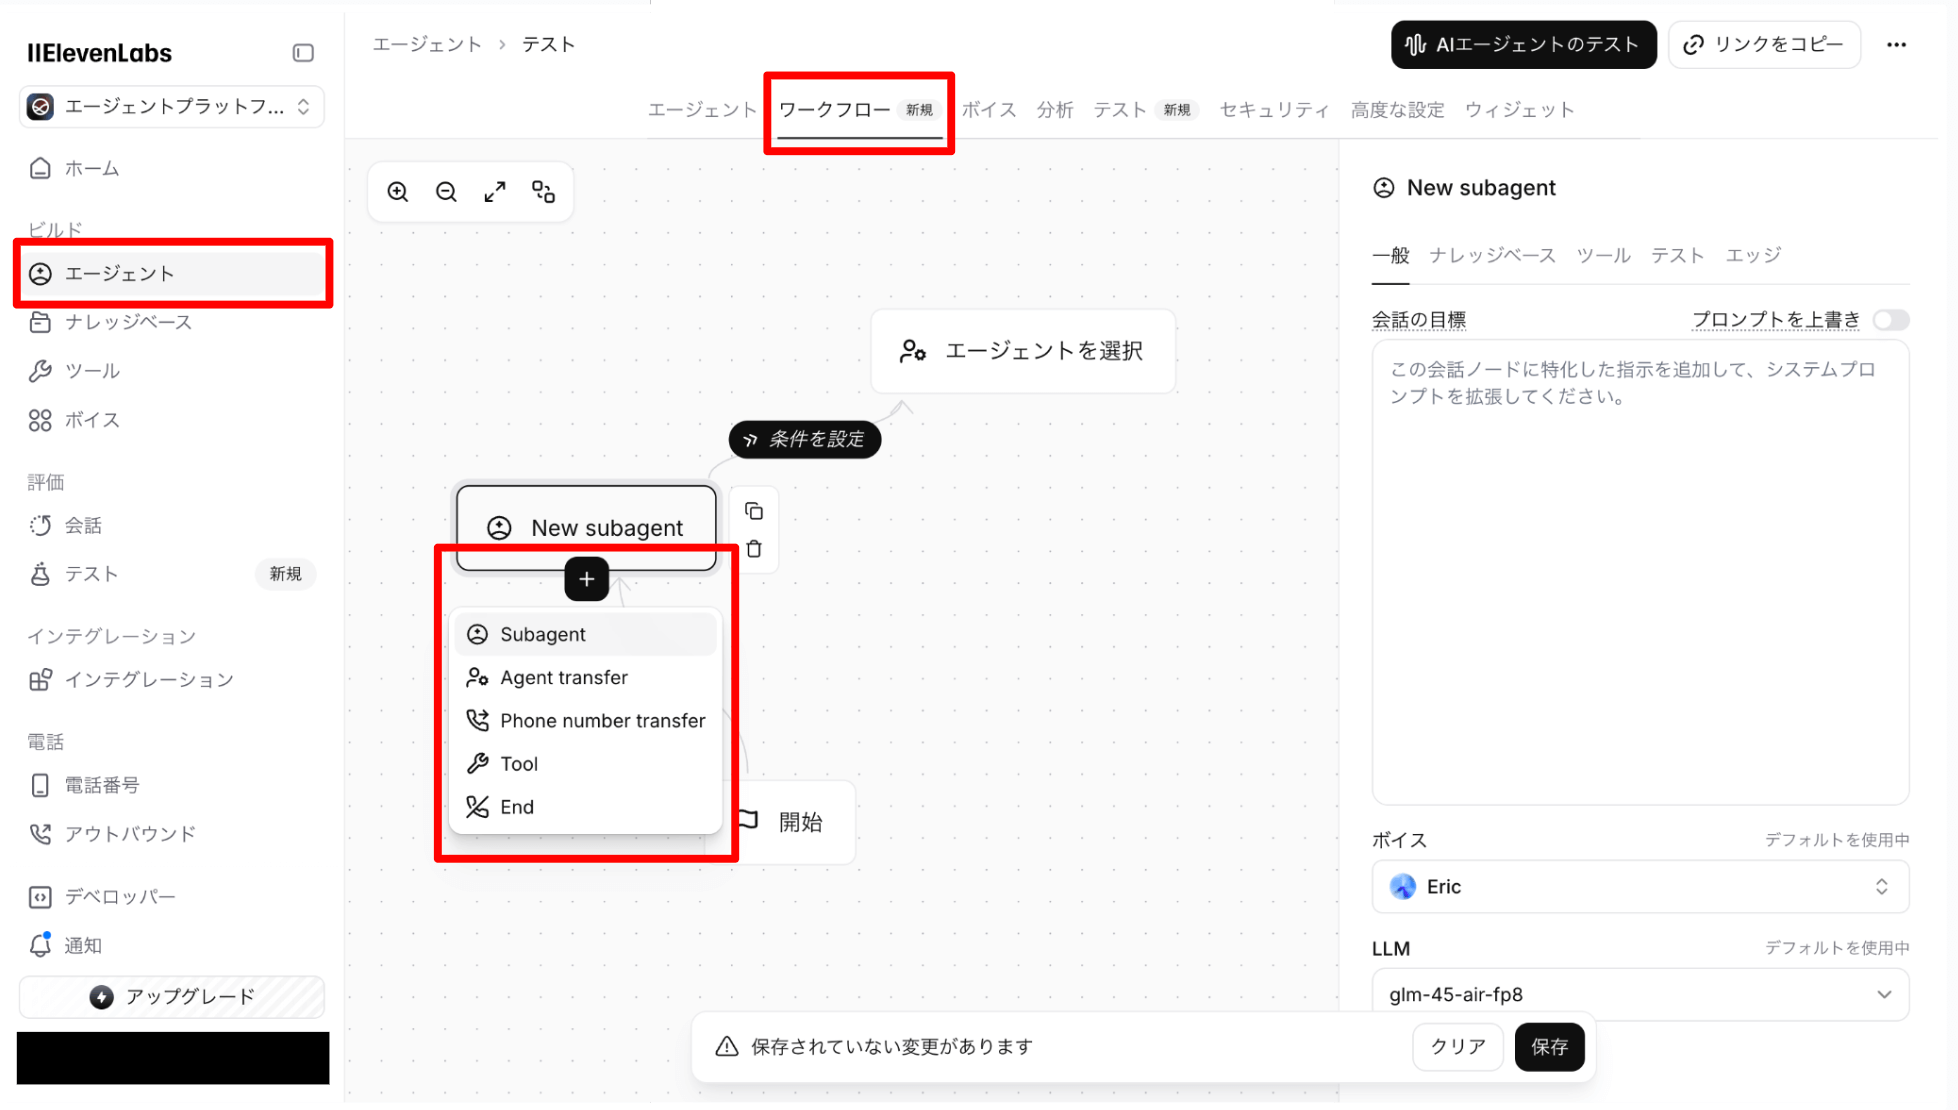Click the 保存 save button
The width and height of the screenshot is (1958, 1110).
click(x=1548, y=1047)
